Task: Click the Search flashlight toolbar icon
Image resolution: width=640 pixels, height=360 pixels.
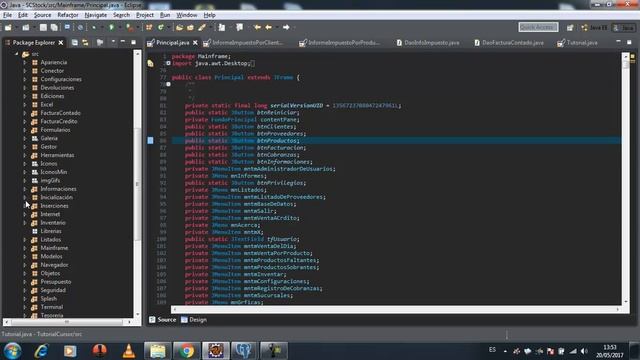Action: point(202,27)
